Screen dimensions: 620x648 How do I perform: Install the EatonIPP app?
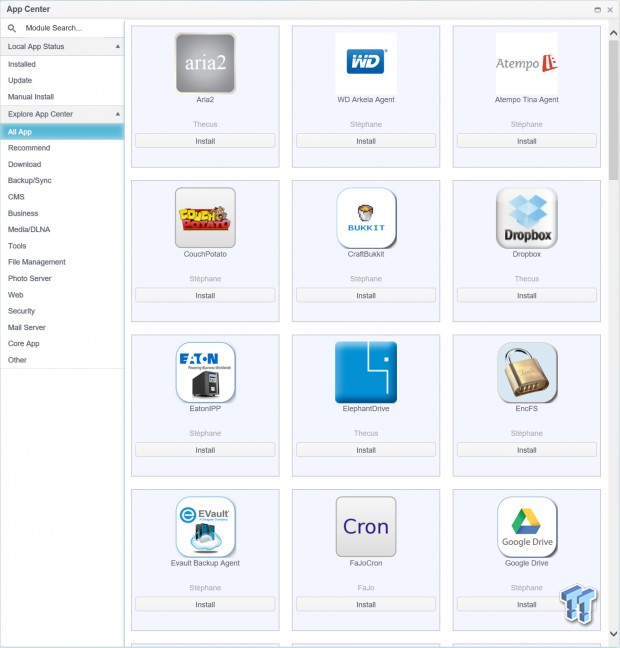(x=205, y=450)
